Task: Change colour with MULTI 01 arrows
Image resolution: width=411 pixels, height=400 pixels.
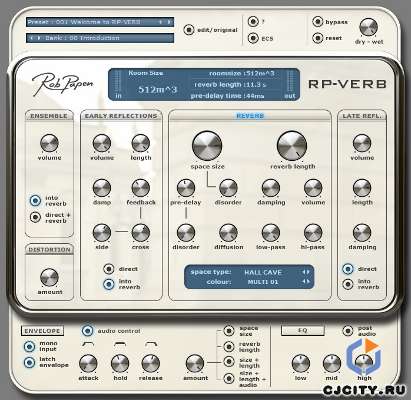Action: 306,282
